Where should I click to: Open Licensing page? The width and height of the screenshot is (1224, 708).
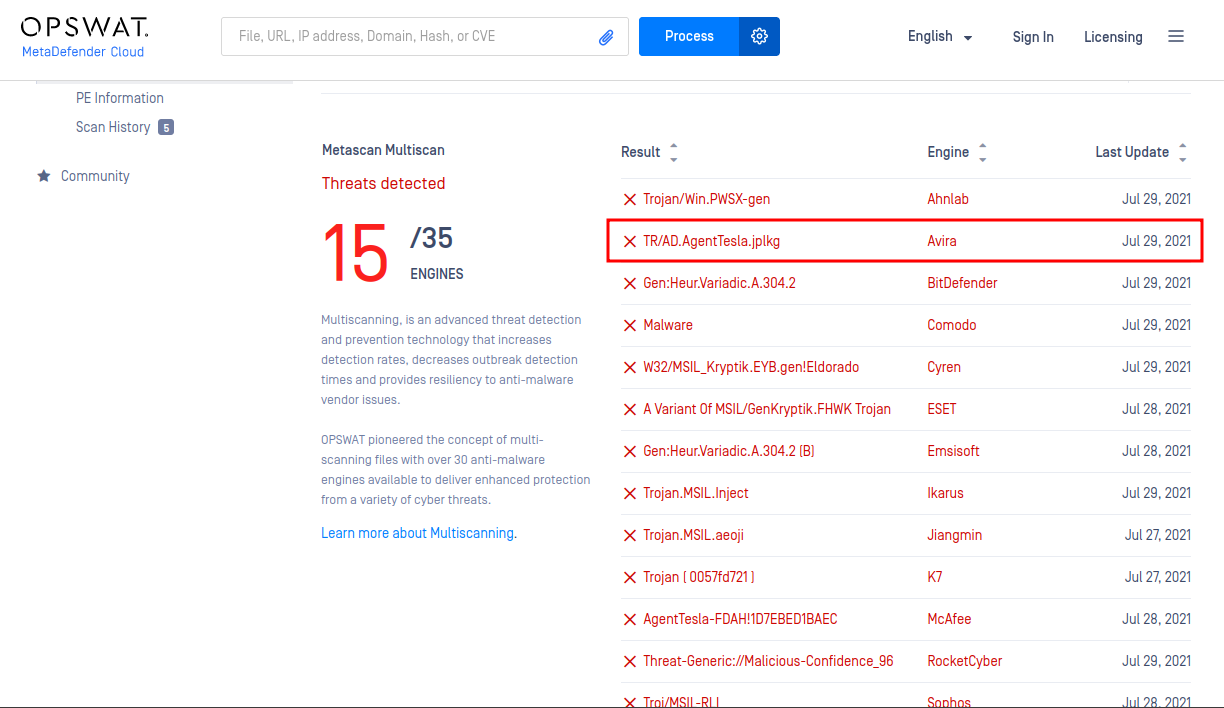tap(1113, 37)
